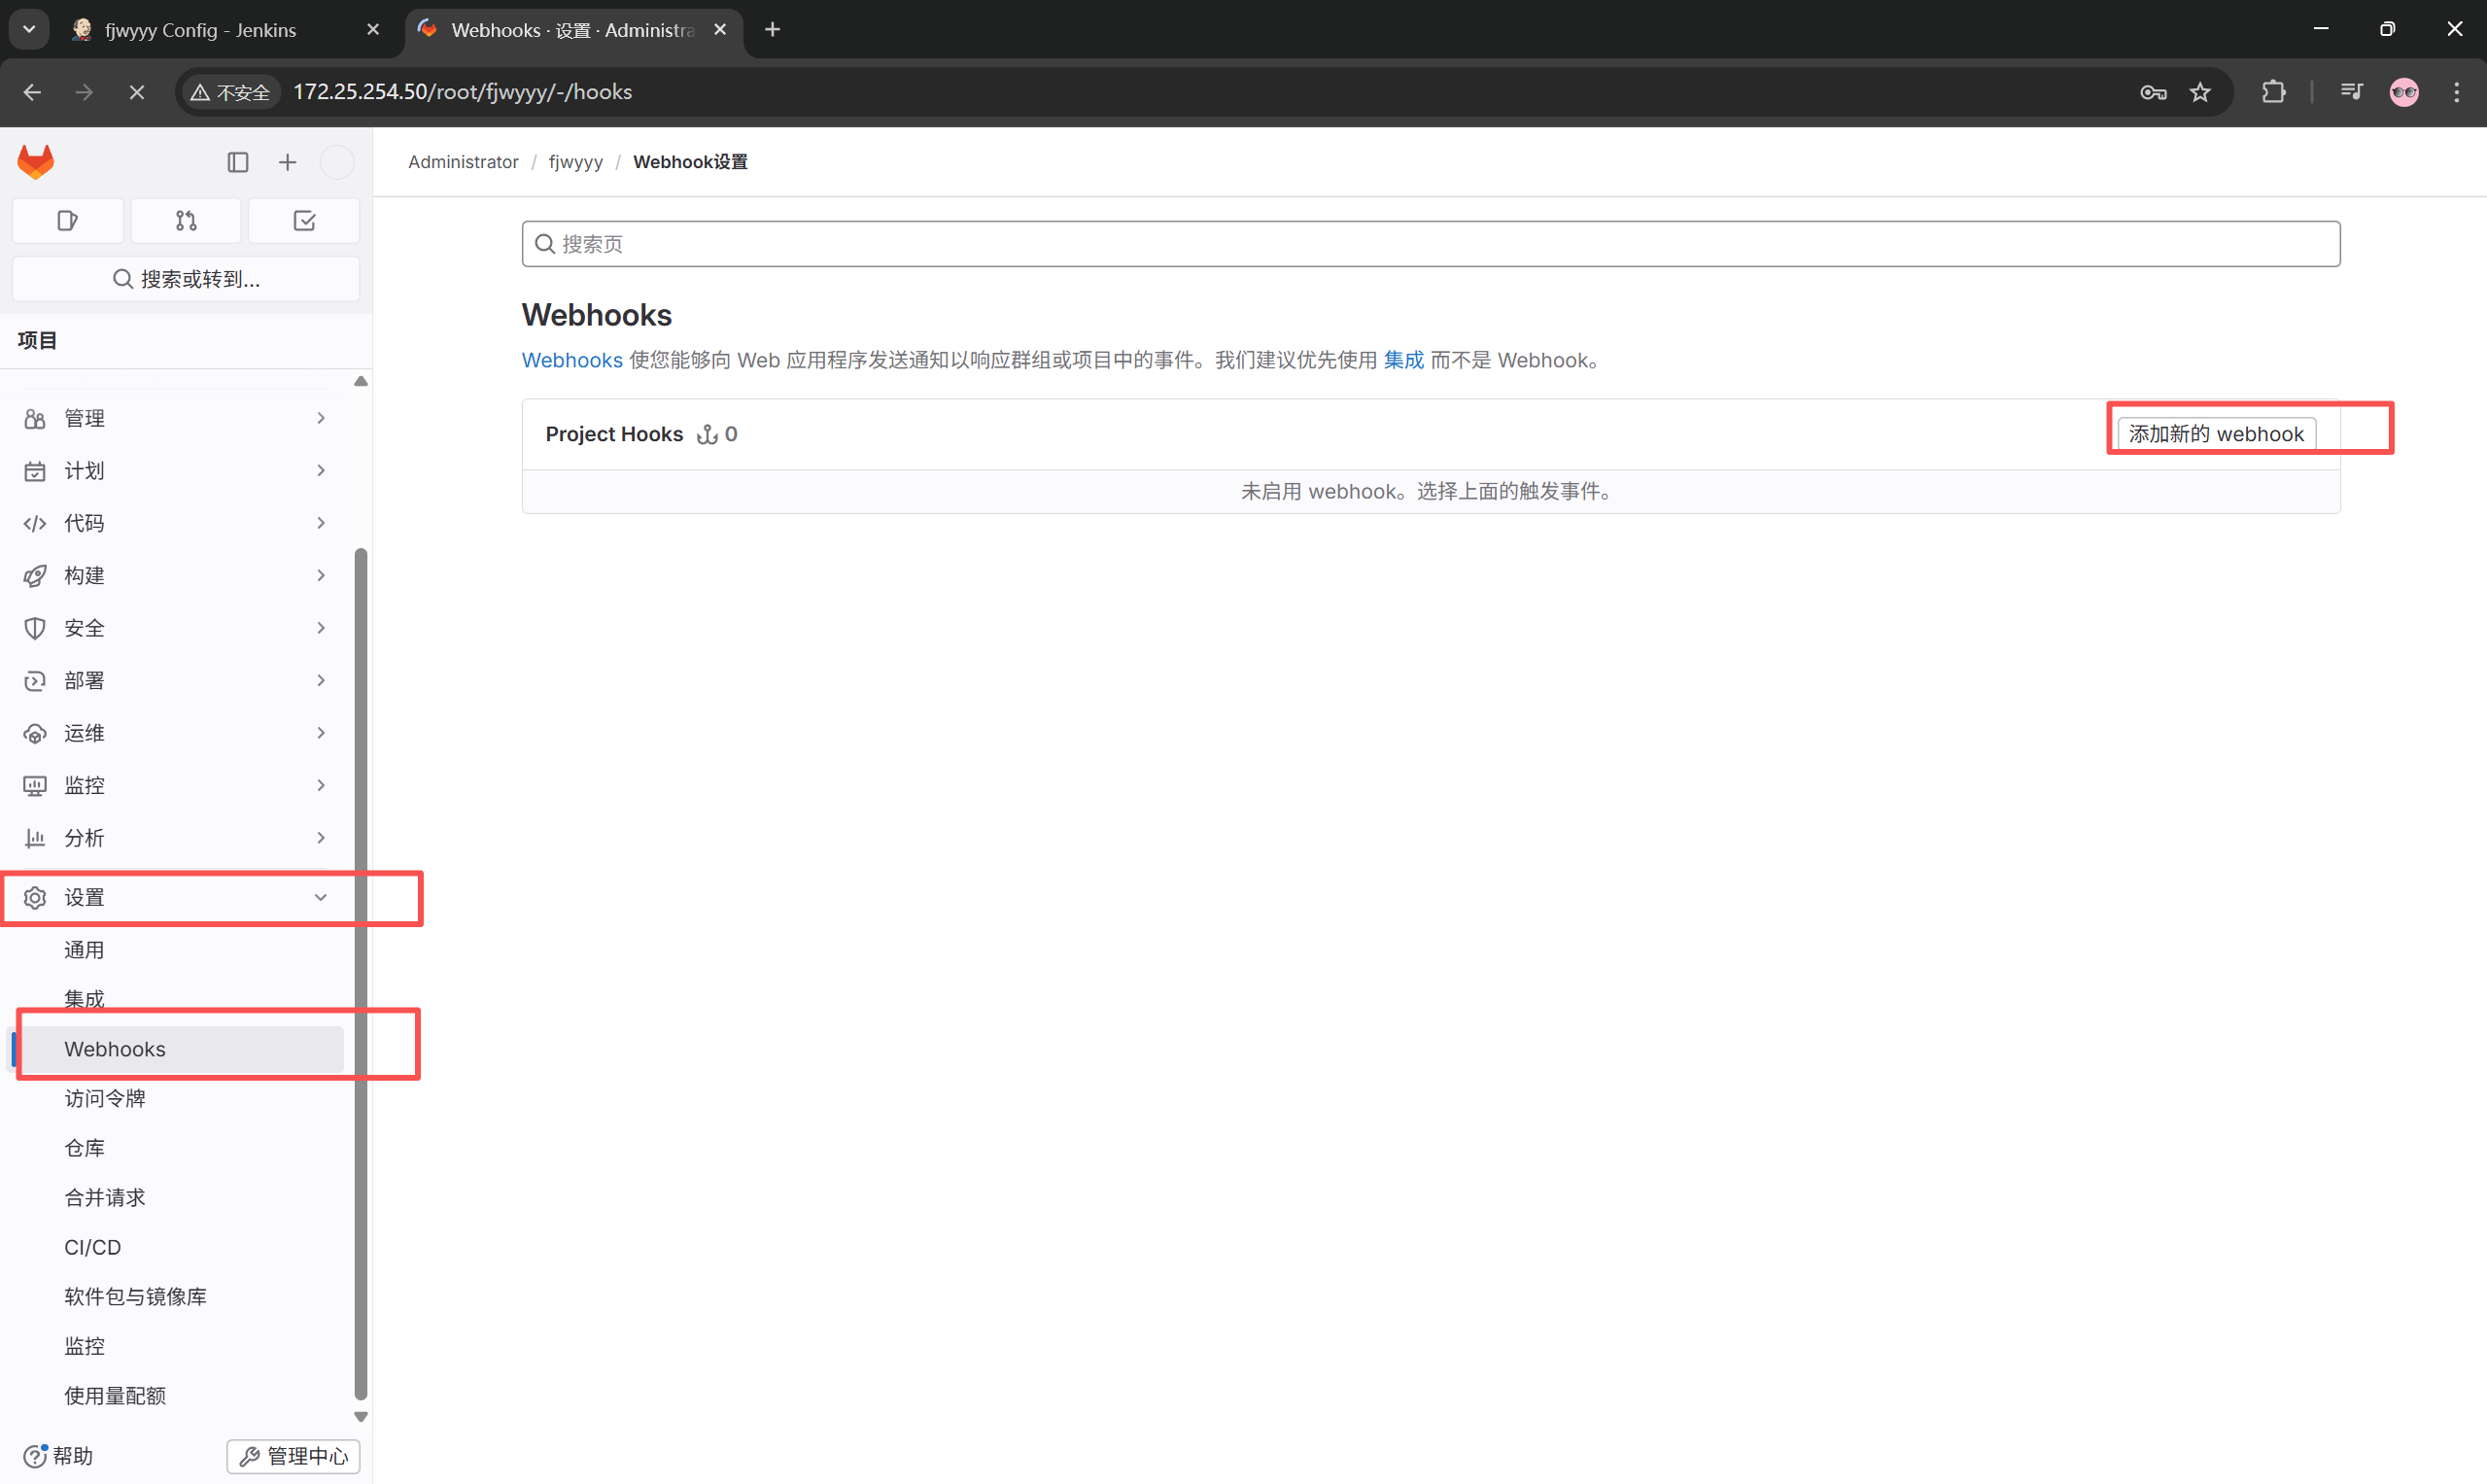Click the password key icon
Screen dimensions: 2487x1484
tap(2153, 92)
